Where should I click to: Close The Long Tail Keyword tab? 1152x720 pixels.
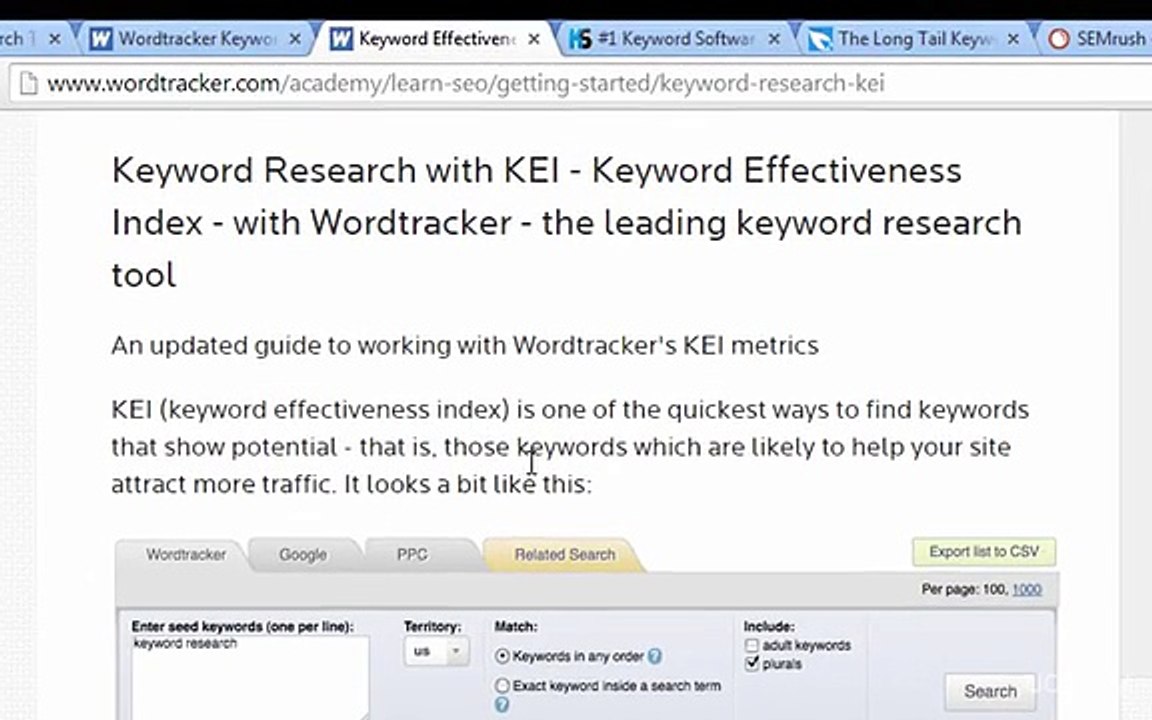(1012, 39)
